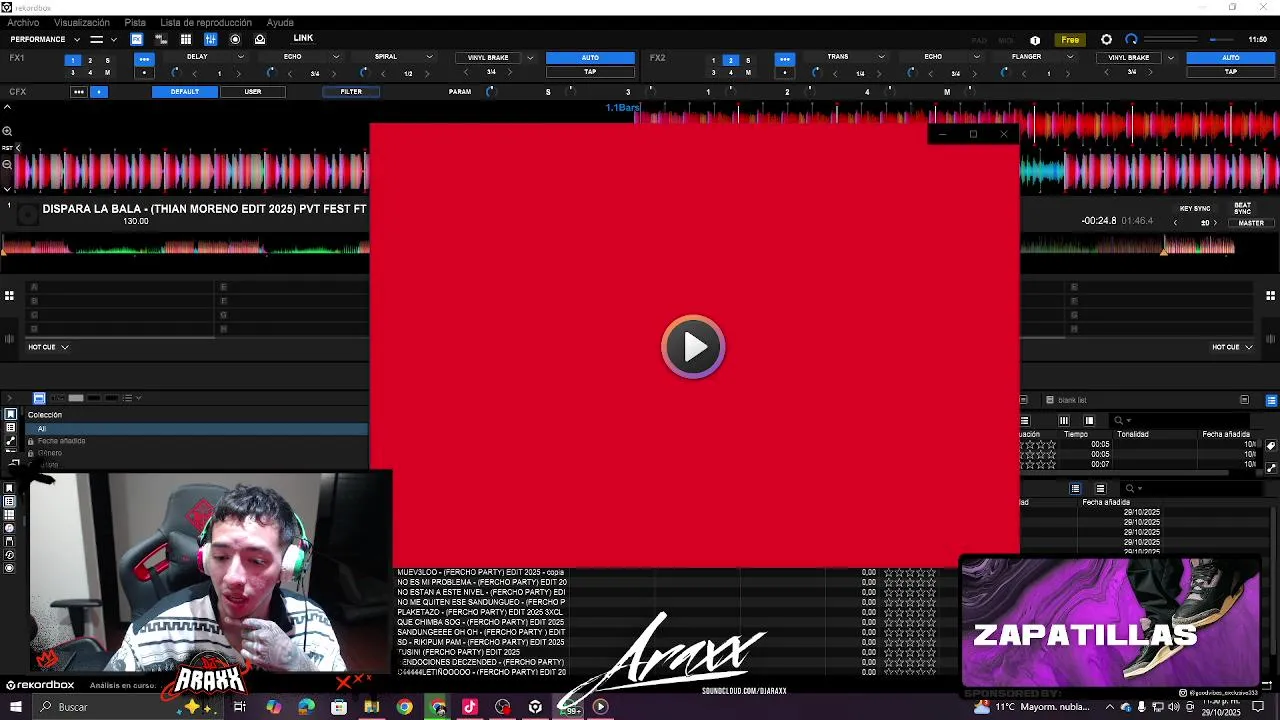1280x720 pixels.
Task: Assign FX1 to deck 2
Action: (90, 60)
